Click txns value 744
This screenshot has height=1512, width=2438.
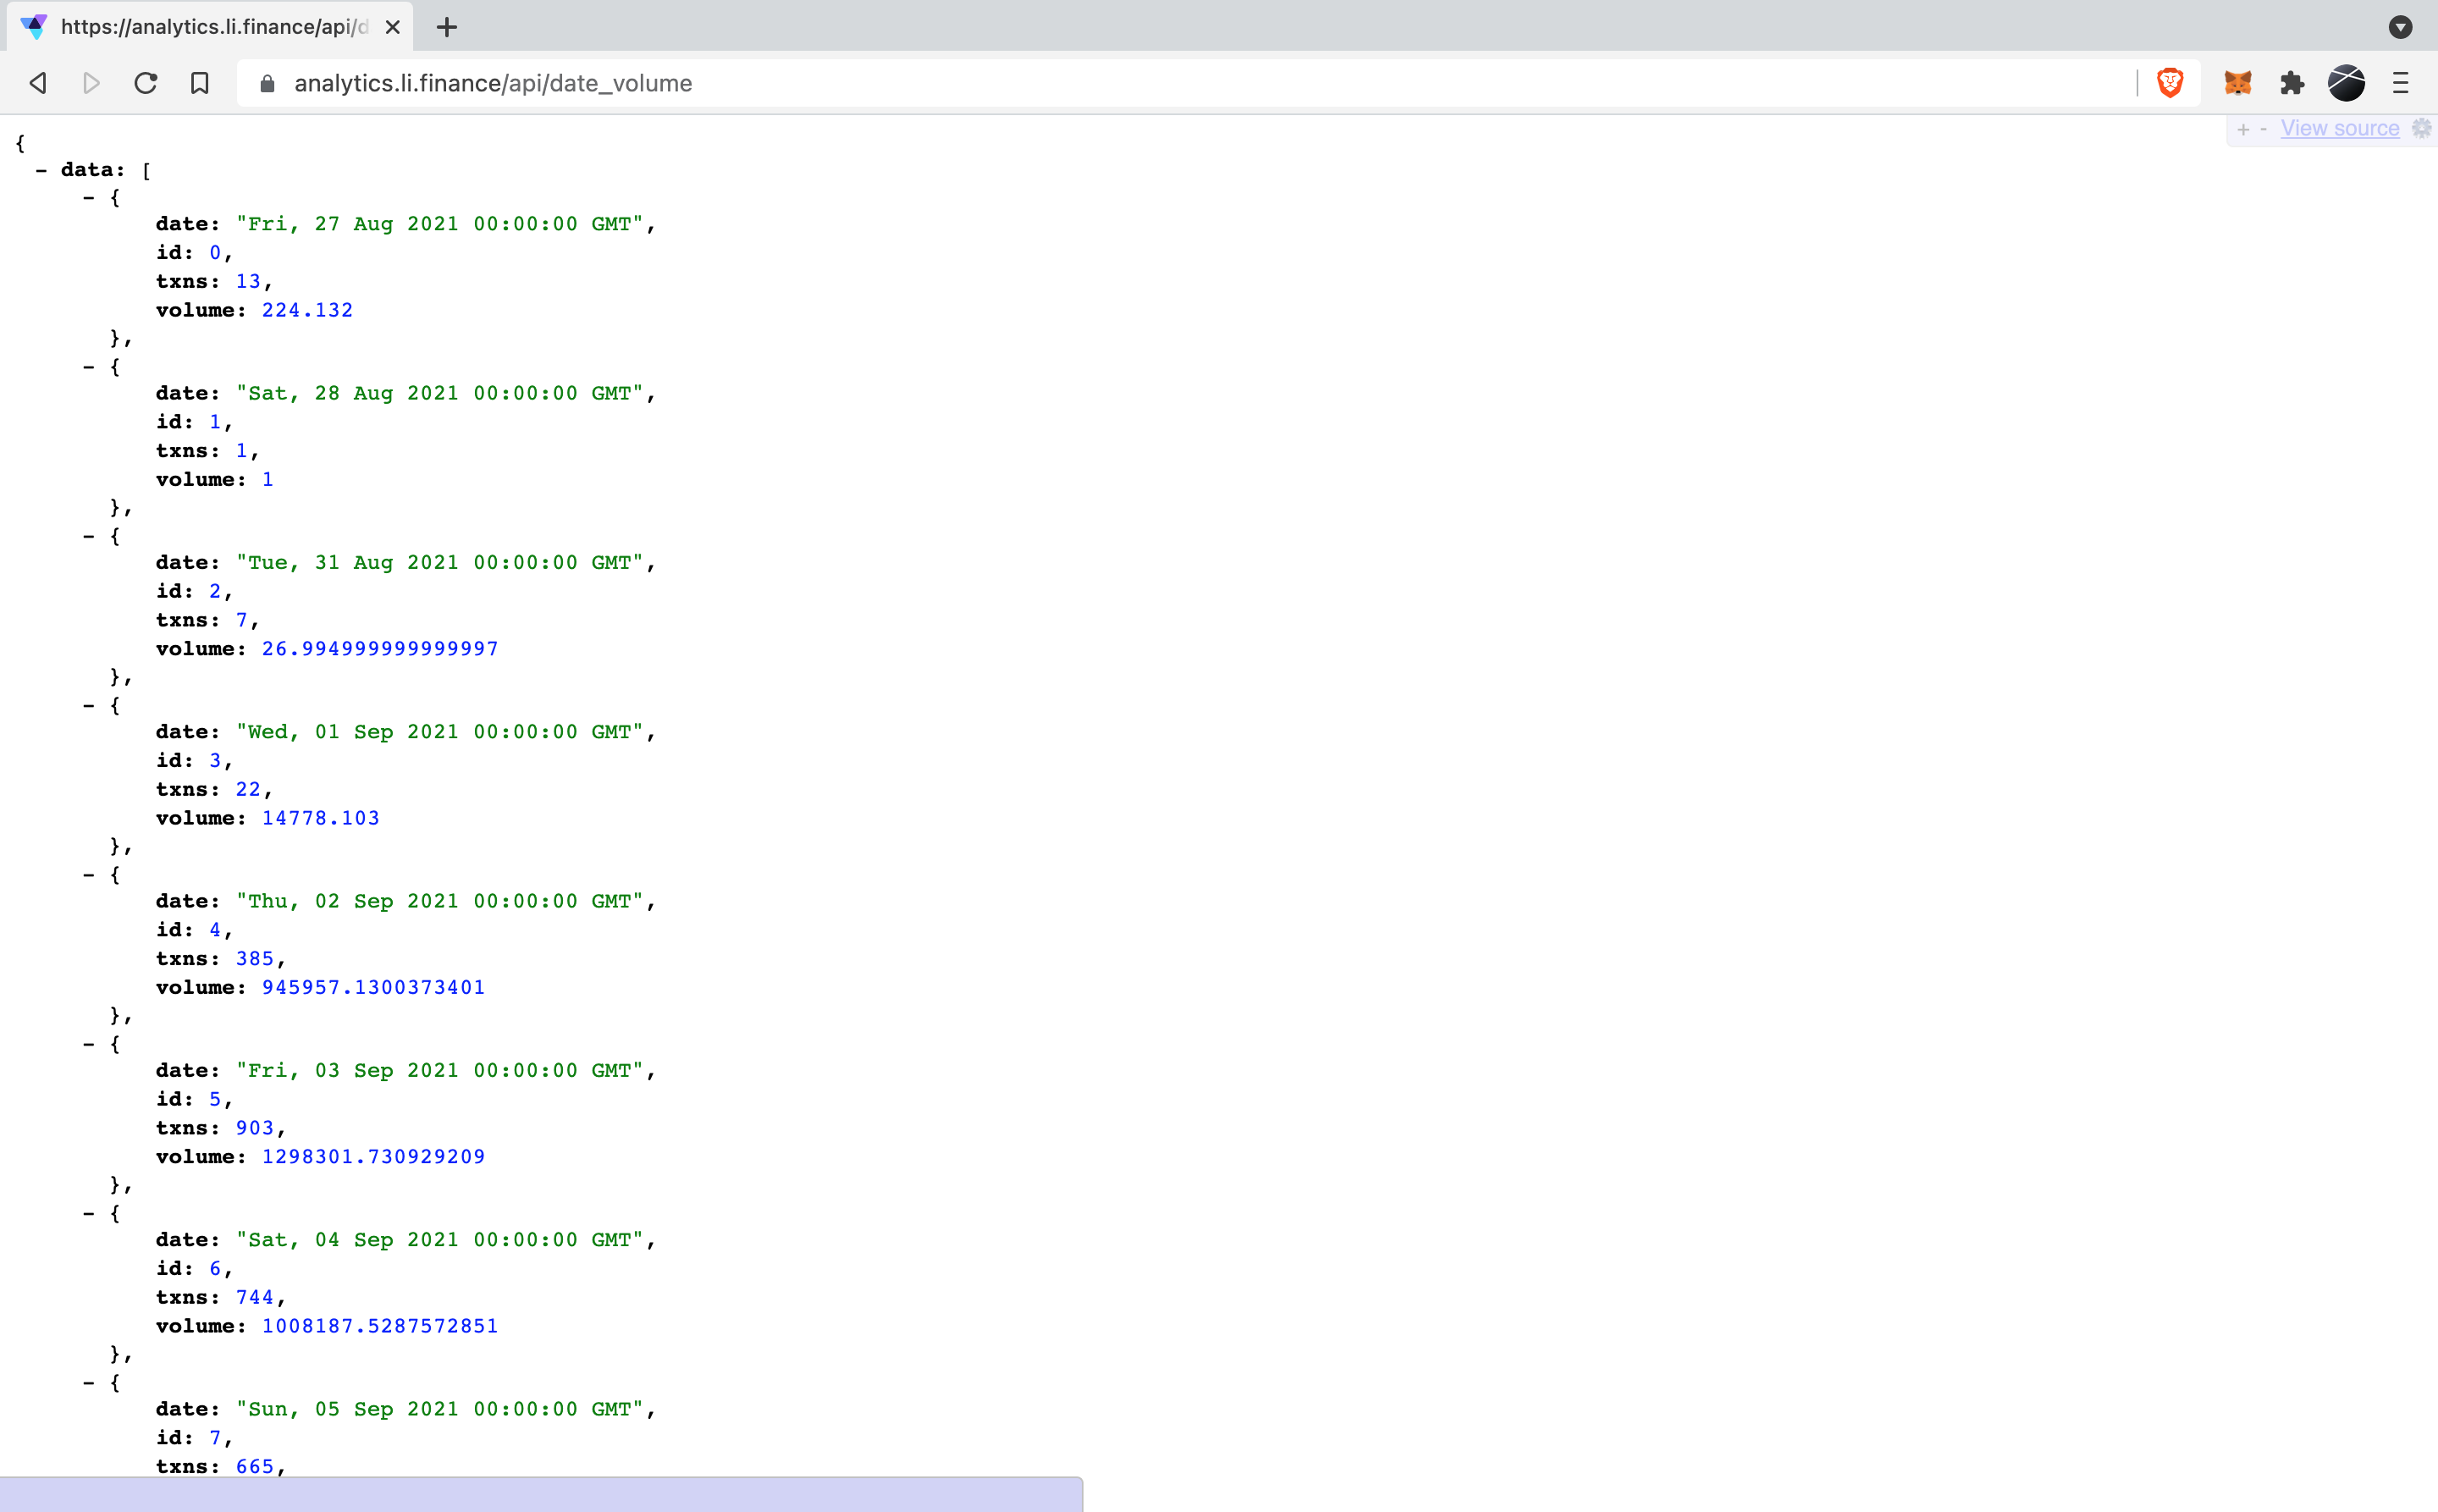point(255,1297)
